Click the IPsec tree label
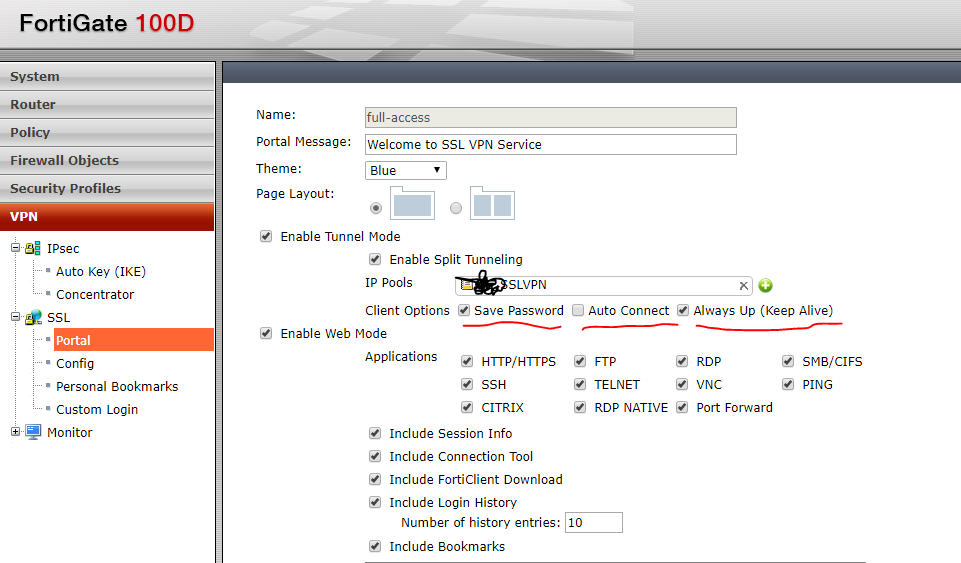The image size is (961, 563). [63, 248]
